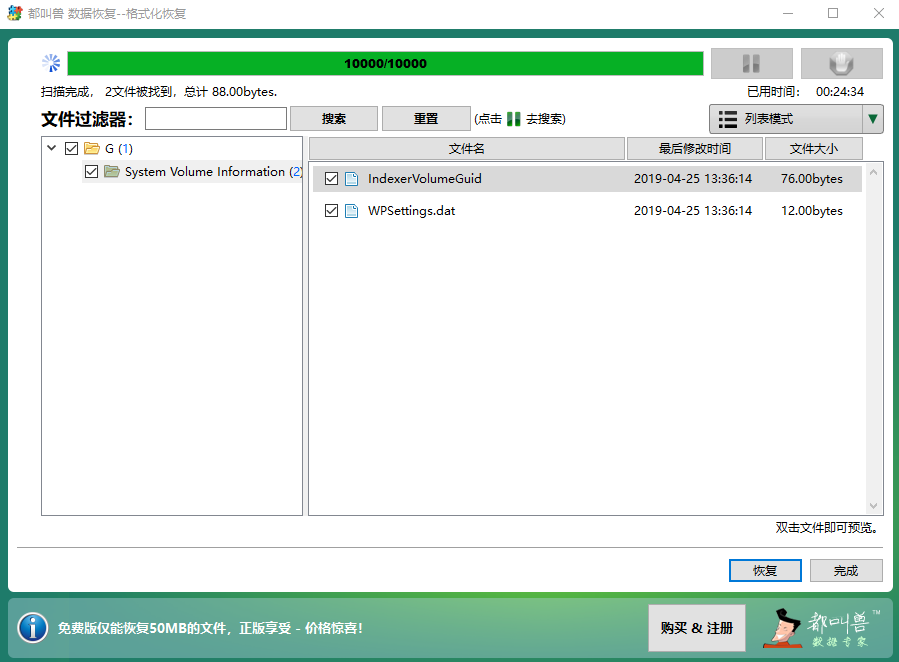
Task: Click the 恢复 button
Action: click(765, 571)
